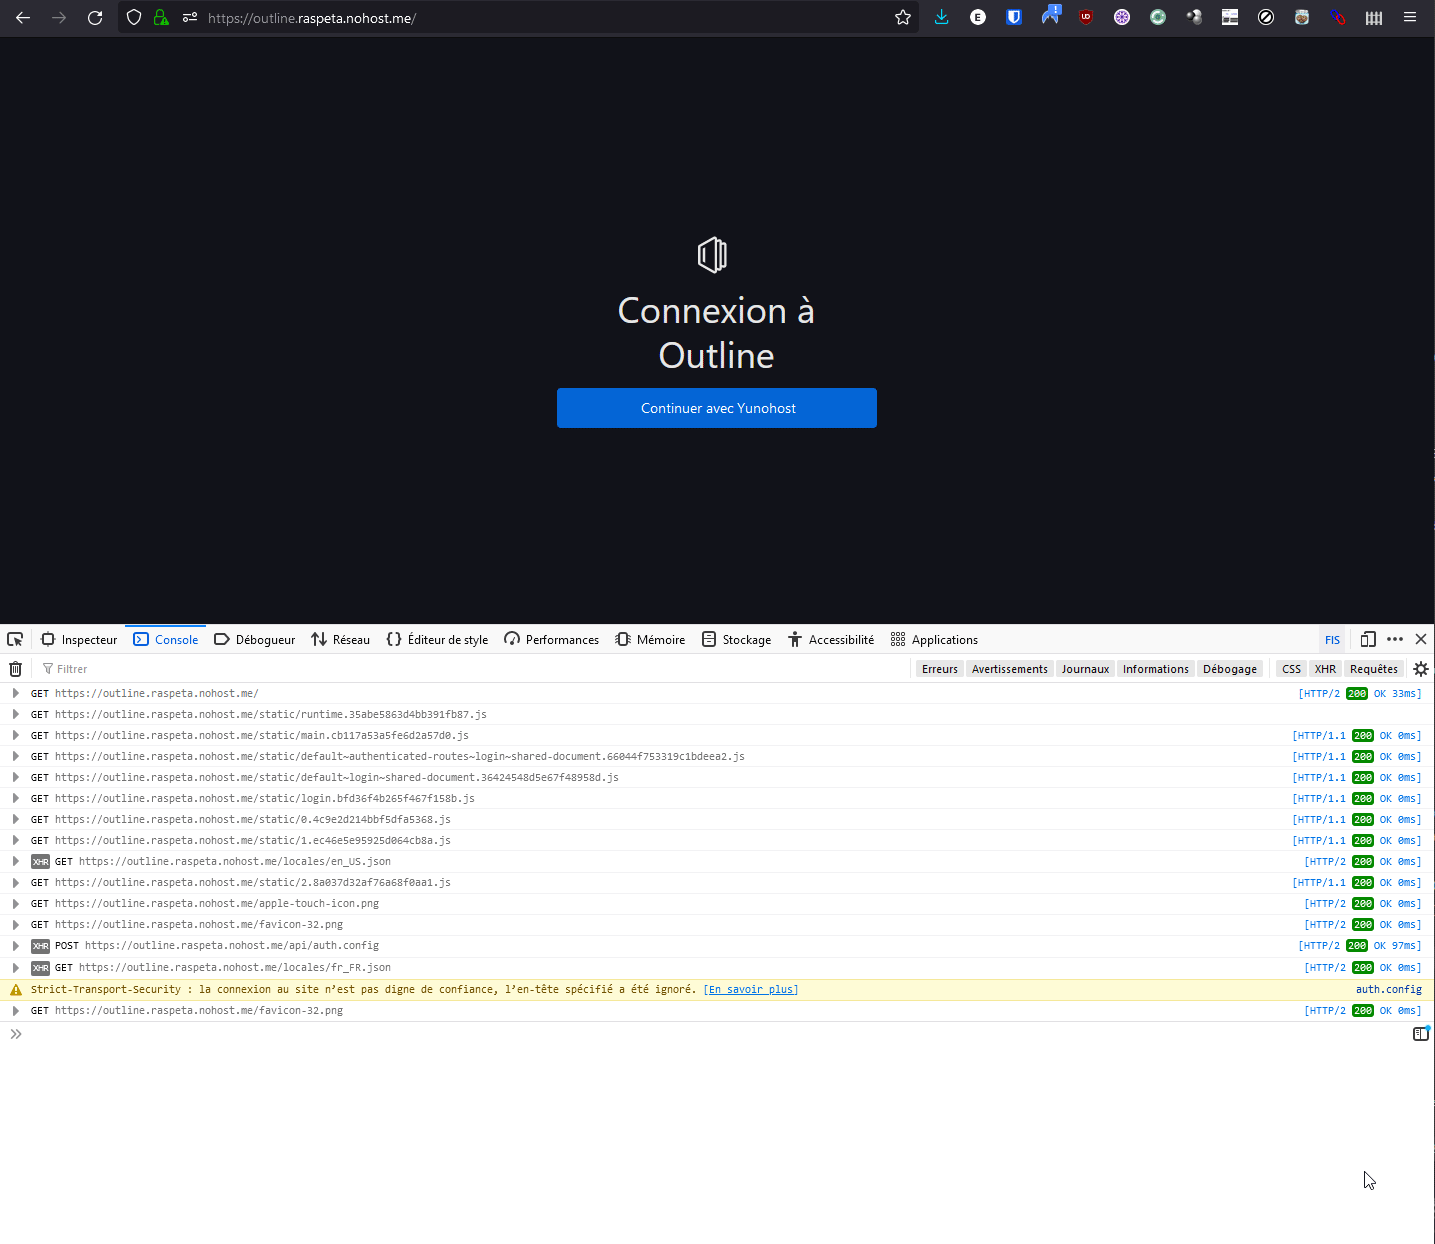Switch to the Inspecteur tab
Image resolution: width=1435 pixels, height=1244 pixels.
78,639
